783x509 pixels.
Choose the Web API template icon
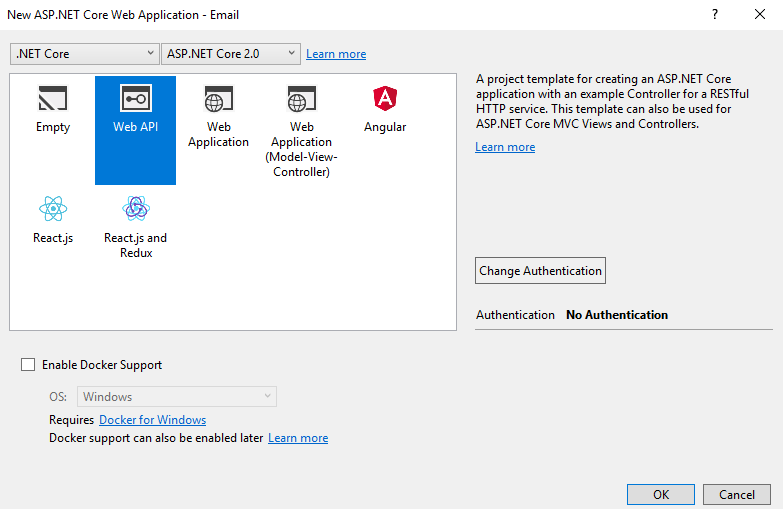(x=135, y=98)
